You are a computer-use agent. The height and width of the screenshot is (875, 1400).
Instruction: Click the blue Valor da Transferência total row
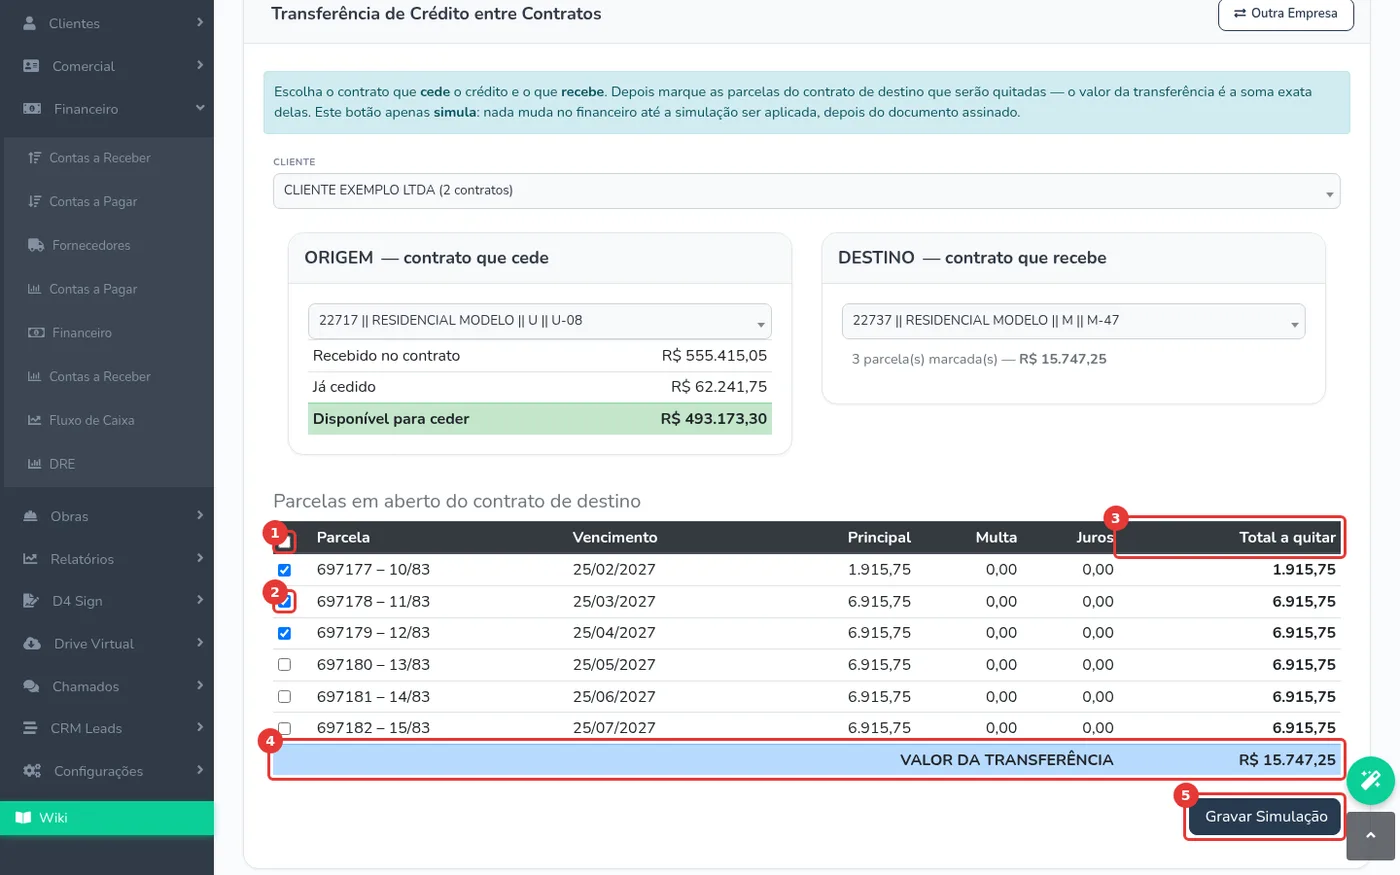click(806, 760)
